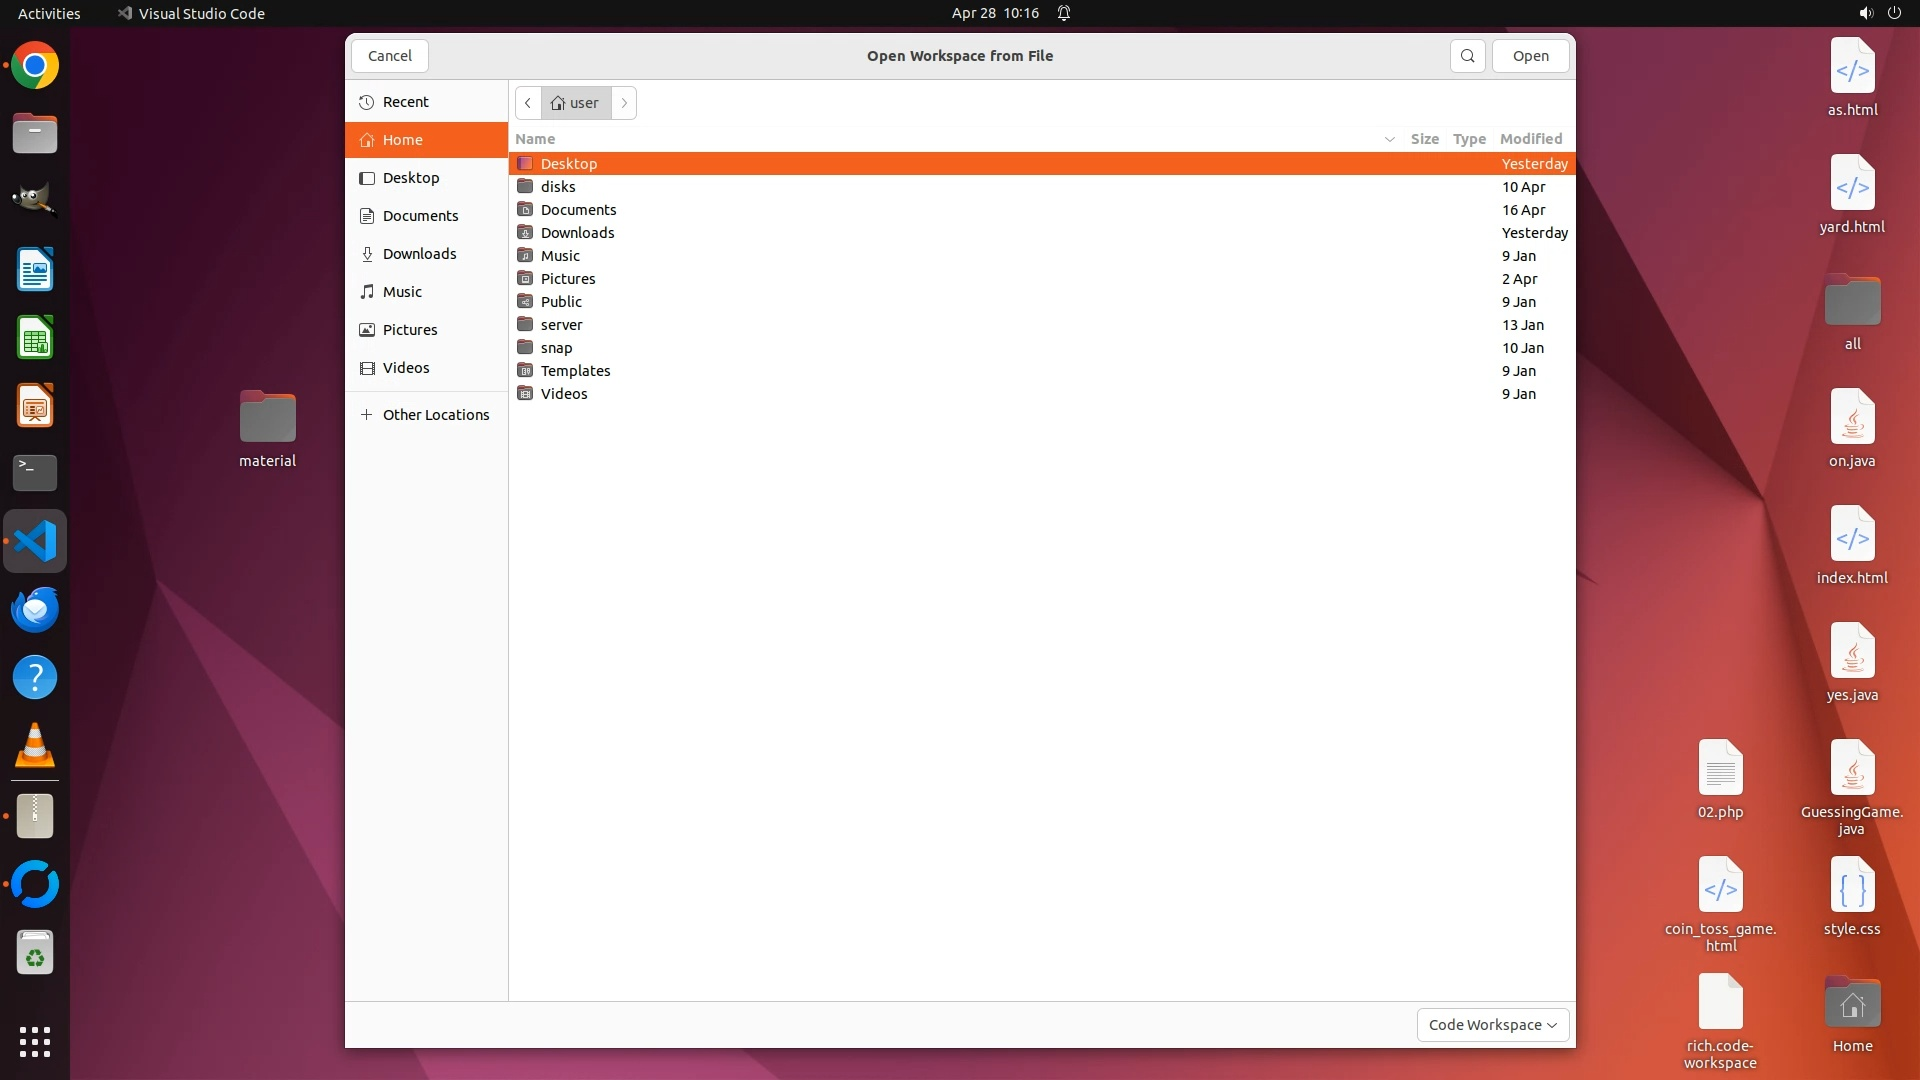Click the GIMP icon in dock
The width and height of the screenshot is (1920, 1080).
click(x=35, y=199)
